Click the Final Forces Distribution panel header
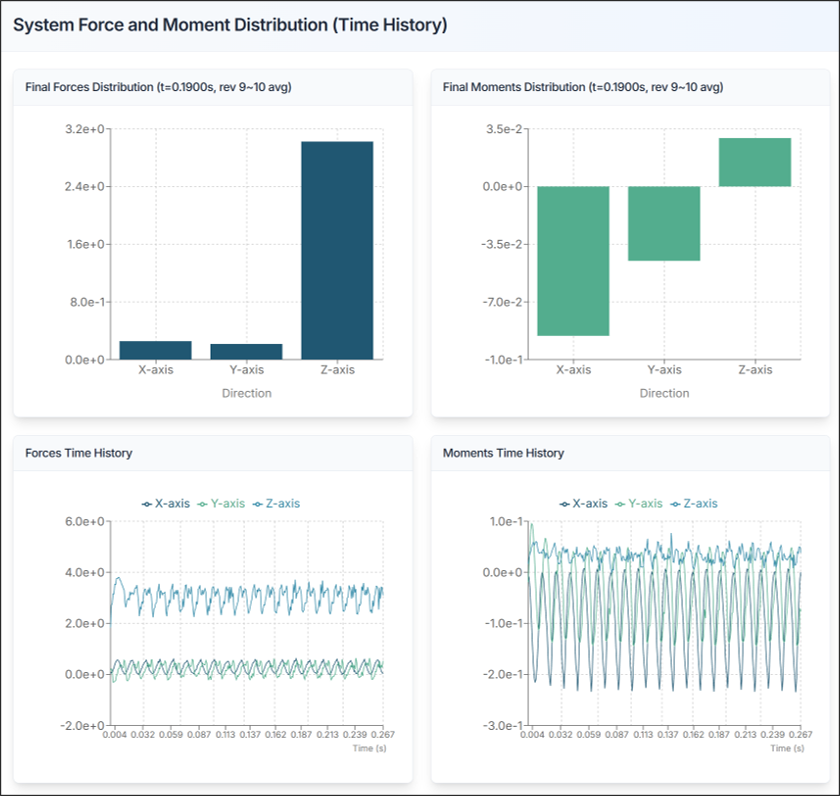This screenshot has width=840, height=796. coord(158,87)
